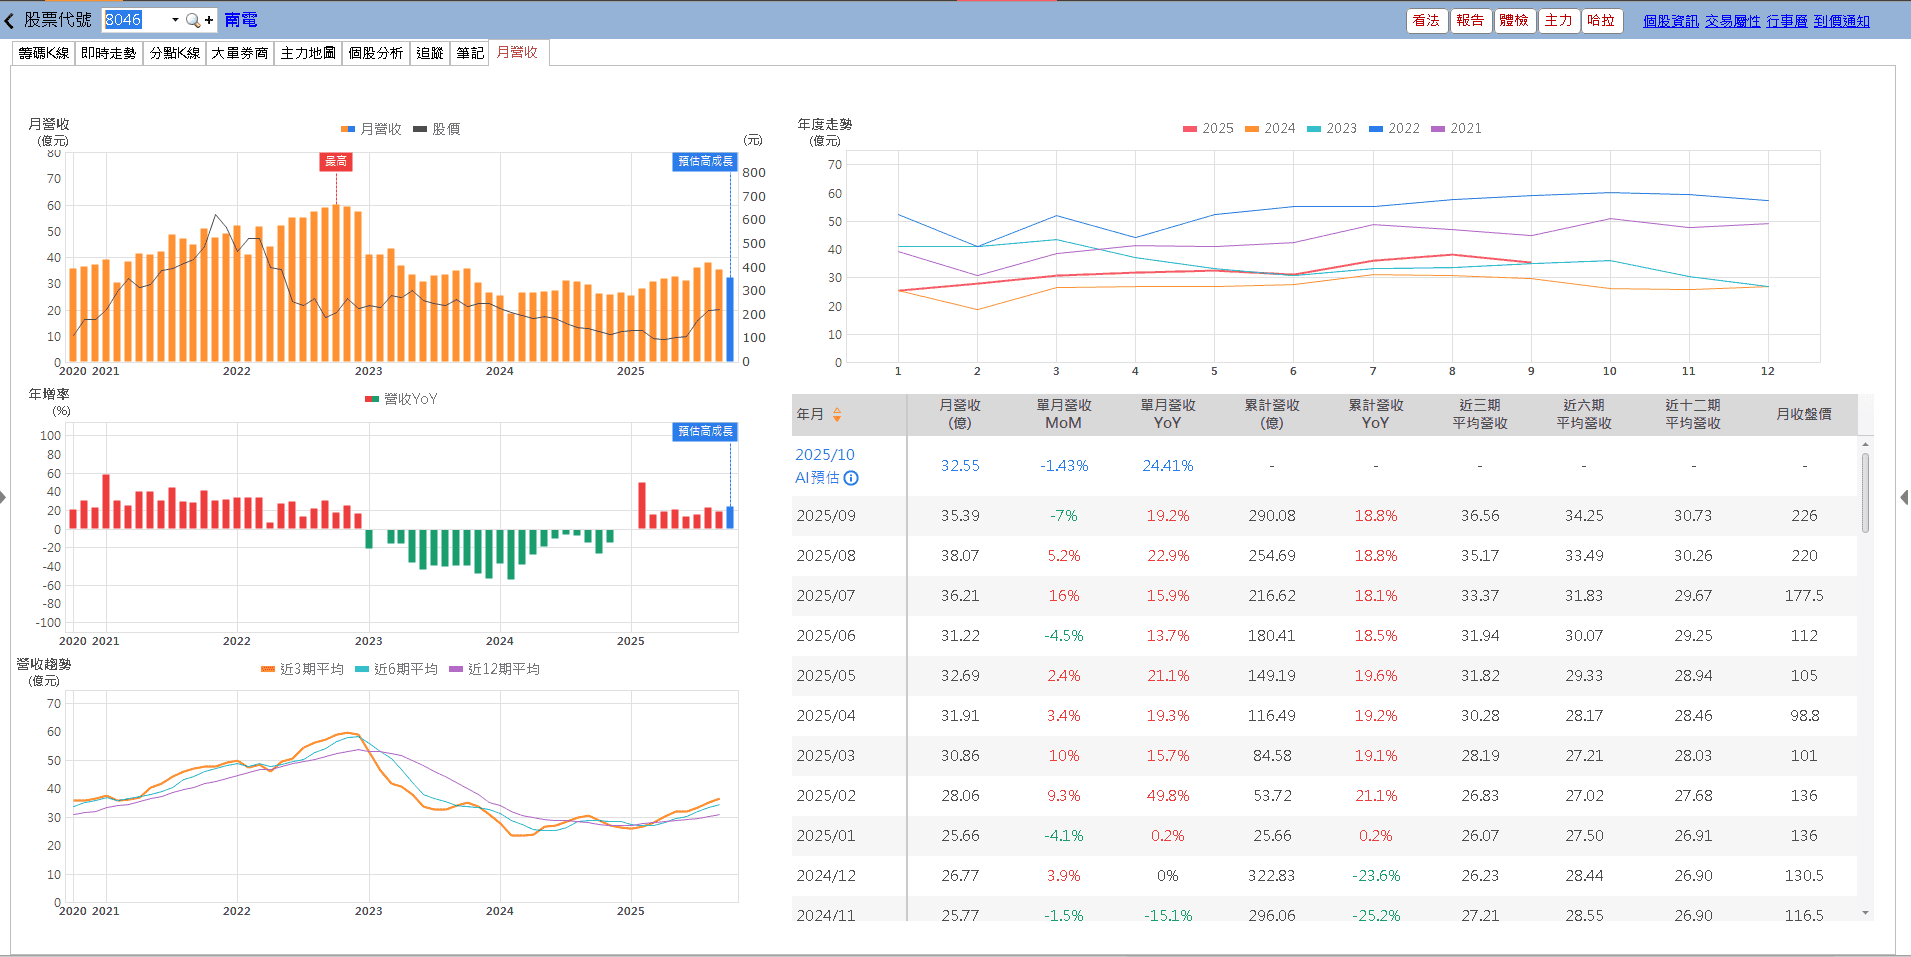1911x957 pixels.
Task: Click the table scrollbar down arrow
Action: (1865, 912)
